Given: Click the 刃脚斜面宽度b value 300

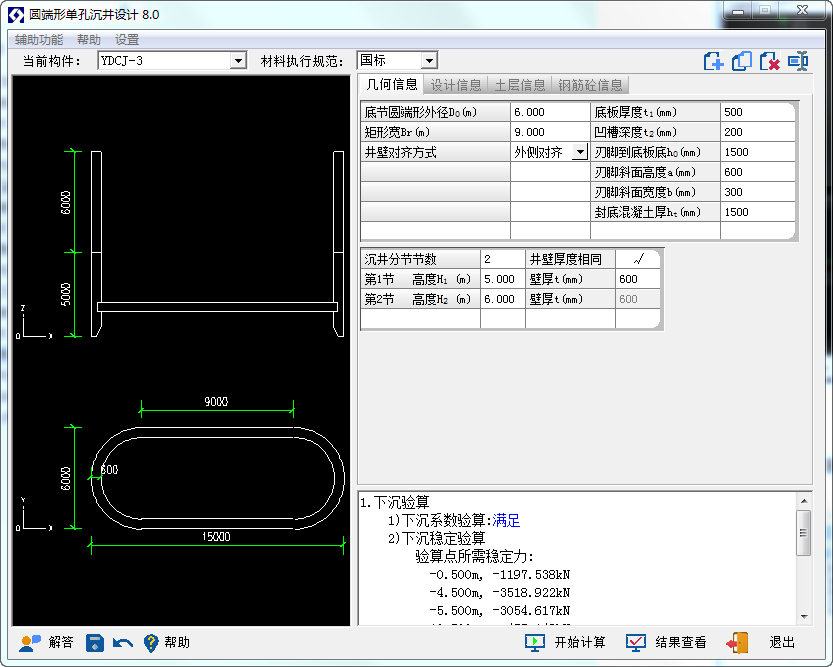Looking at the screenshot, I should (x=757, y=192).
